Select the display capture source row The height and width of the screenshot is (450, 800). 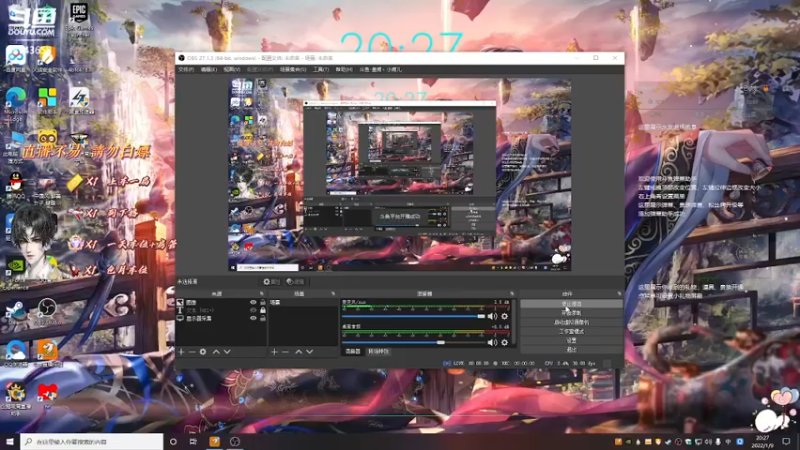pyautogui.click(x=220, y=318)
